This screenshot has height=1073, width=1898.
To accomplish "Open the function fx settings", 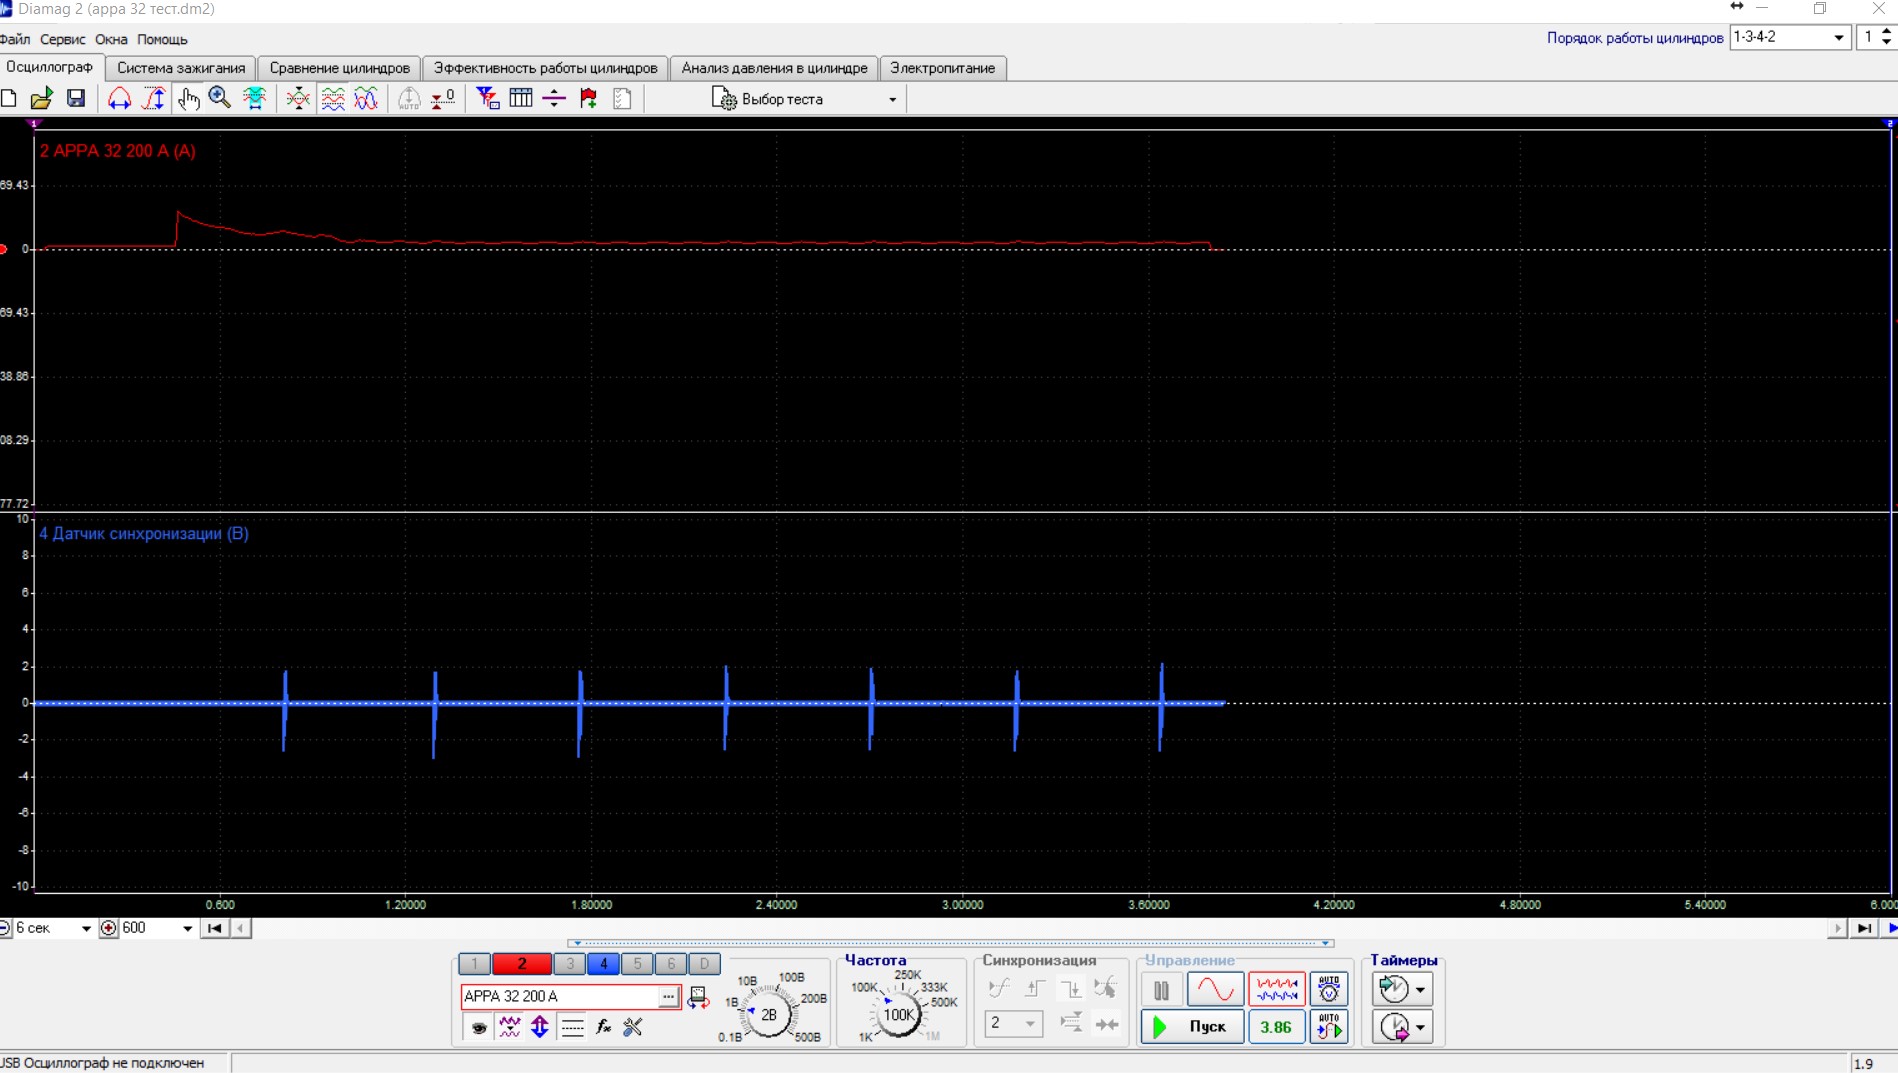I will 603,1027.
